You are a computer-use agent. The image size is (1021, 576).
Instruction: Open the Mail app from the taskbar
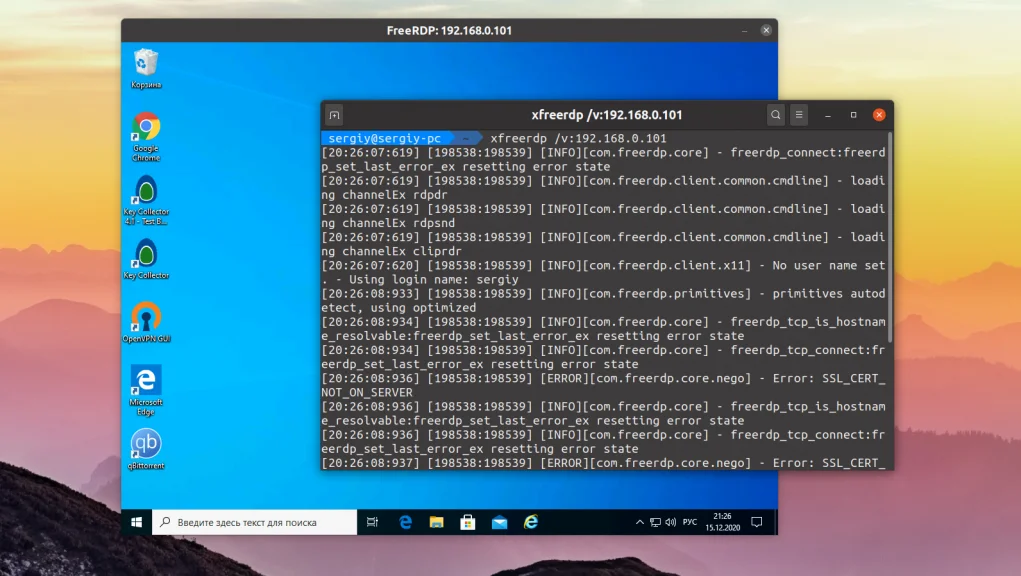[x=497, y=521]
